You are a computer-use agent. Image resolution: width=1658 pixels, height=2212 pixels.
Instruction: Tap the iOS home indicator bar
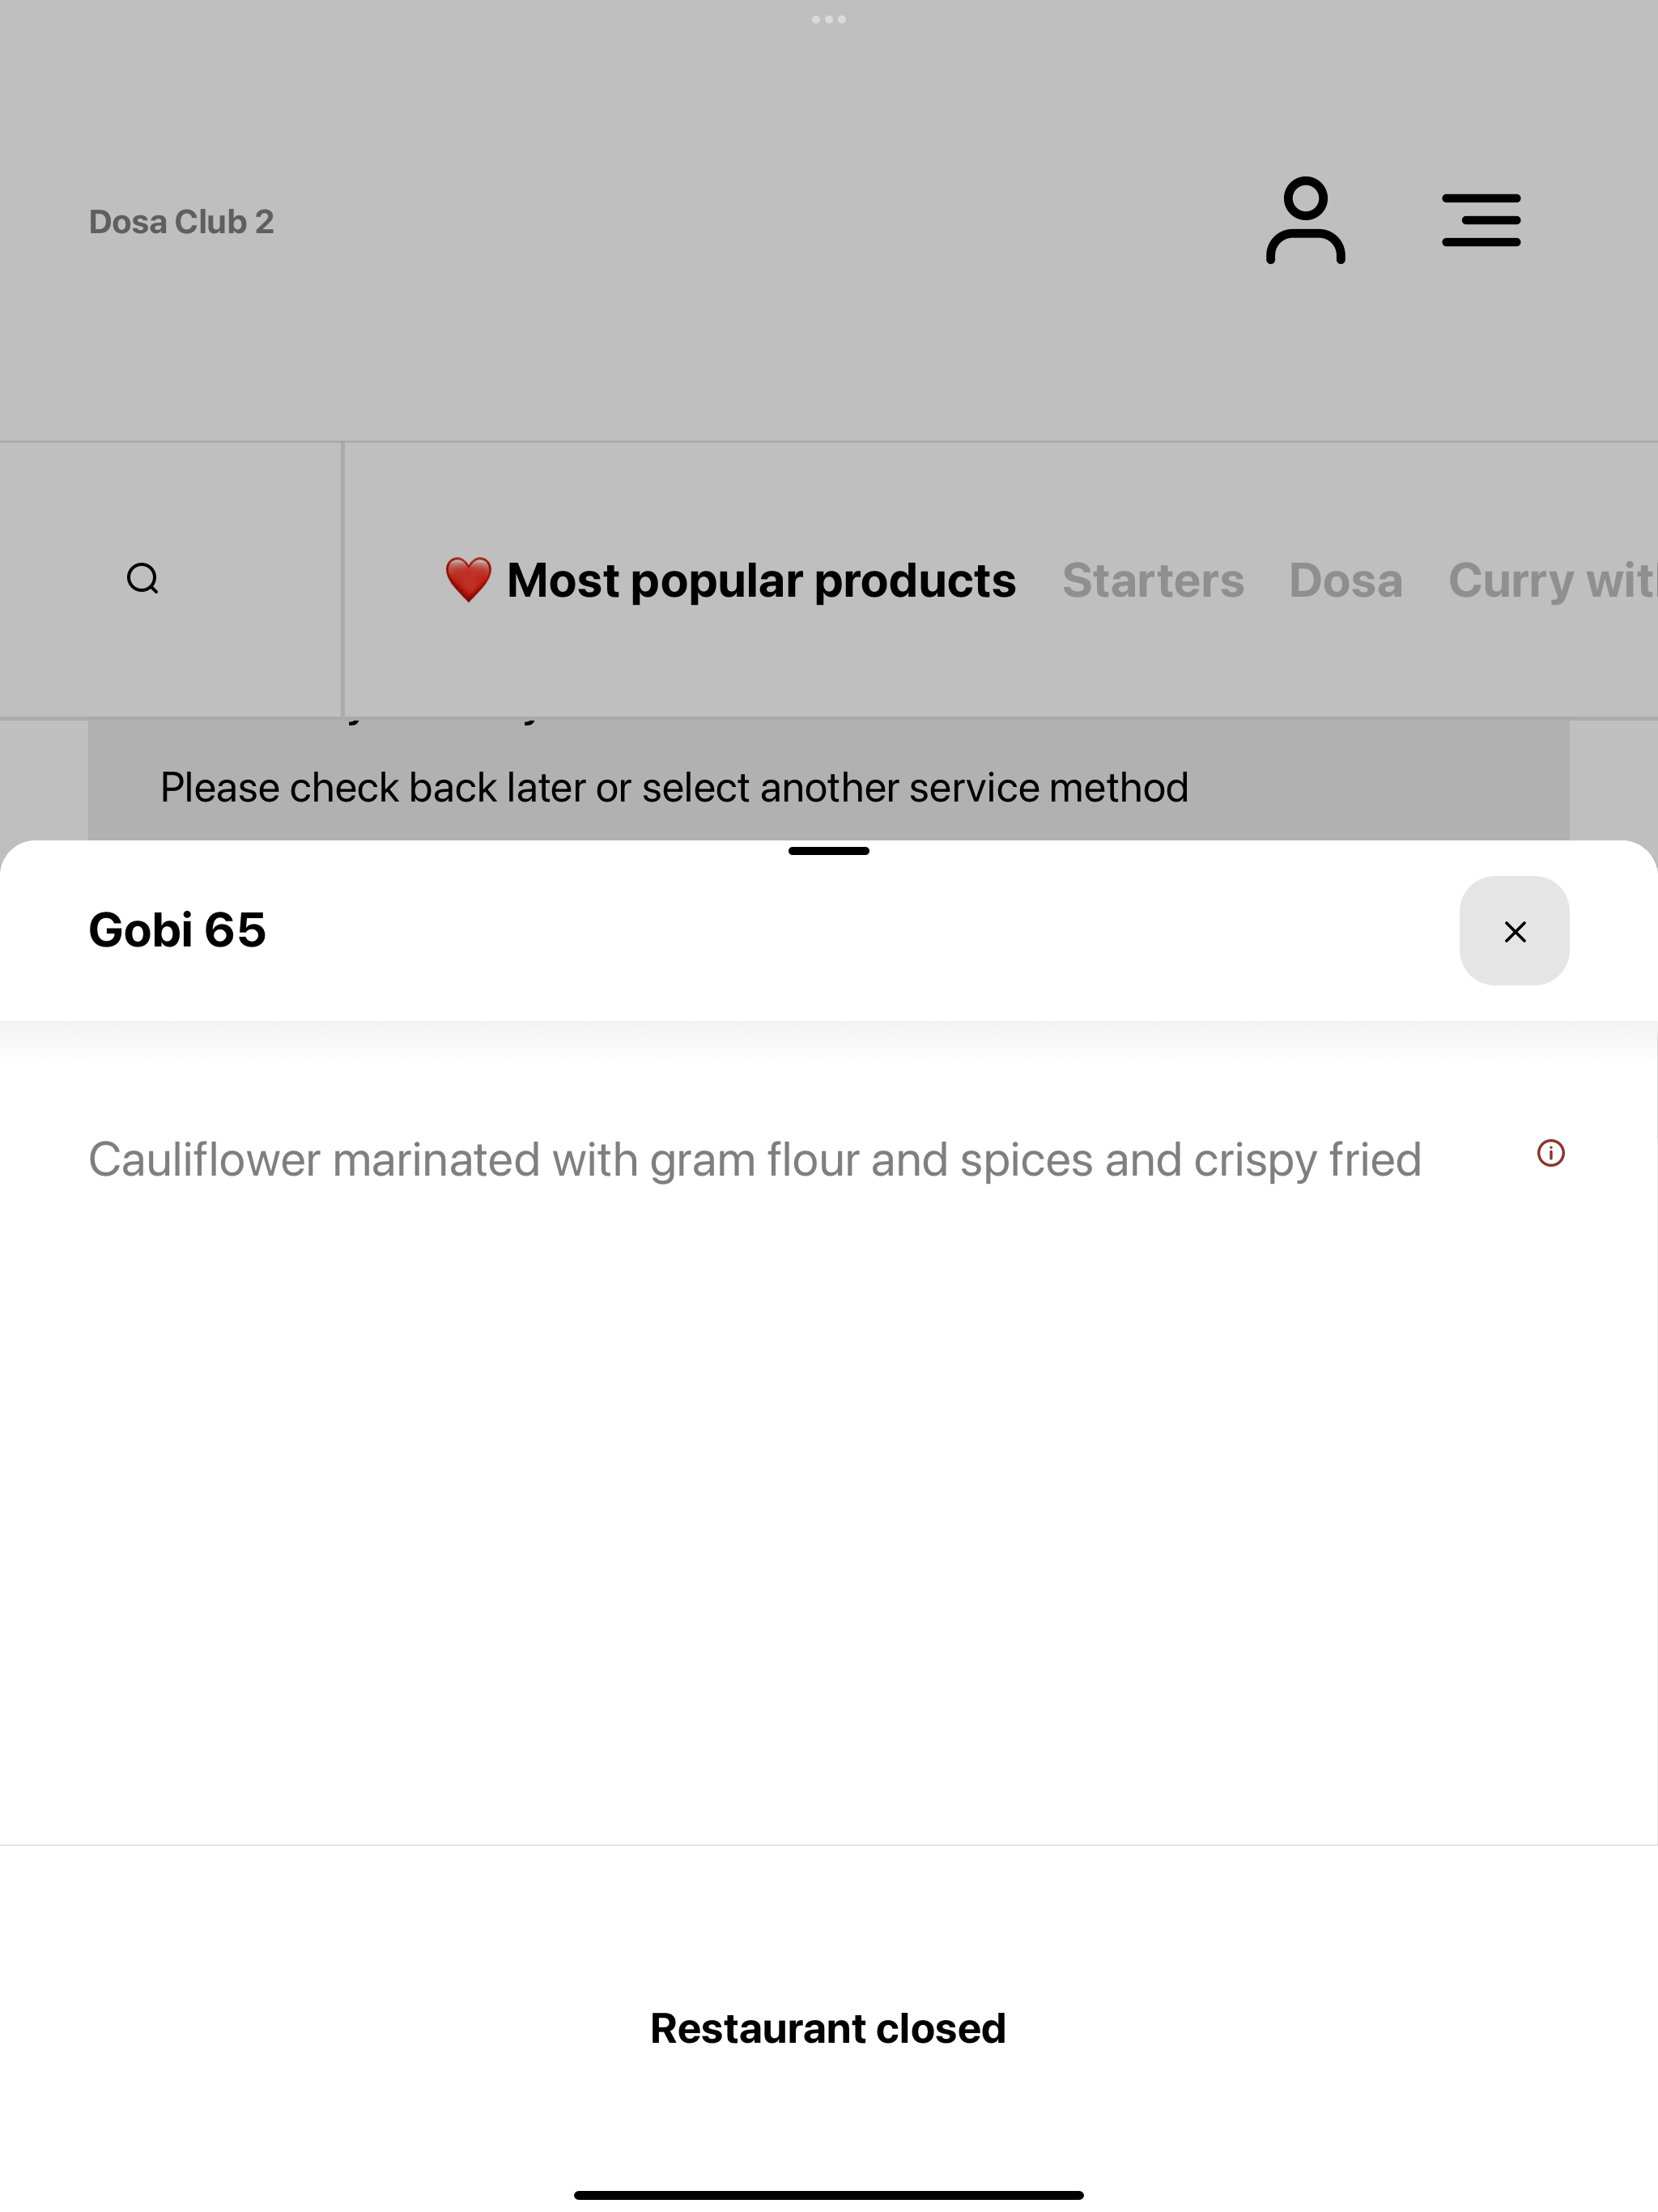(x=829, y=2195)
